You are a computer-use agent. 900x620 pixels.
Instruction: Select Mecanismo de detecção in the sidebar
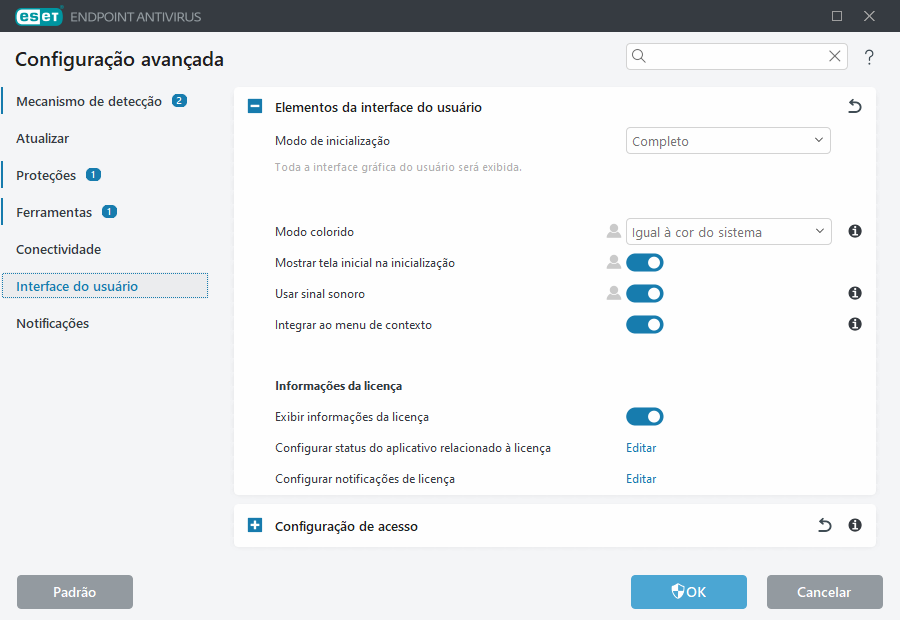(88, 101)
